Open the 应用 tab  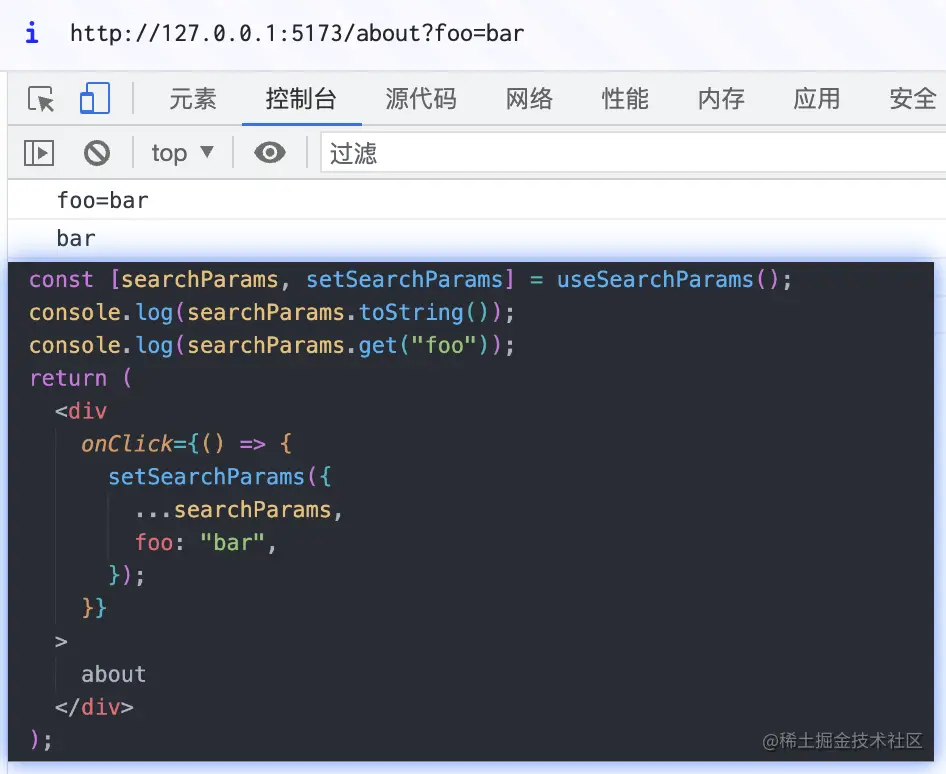816,99
